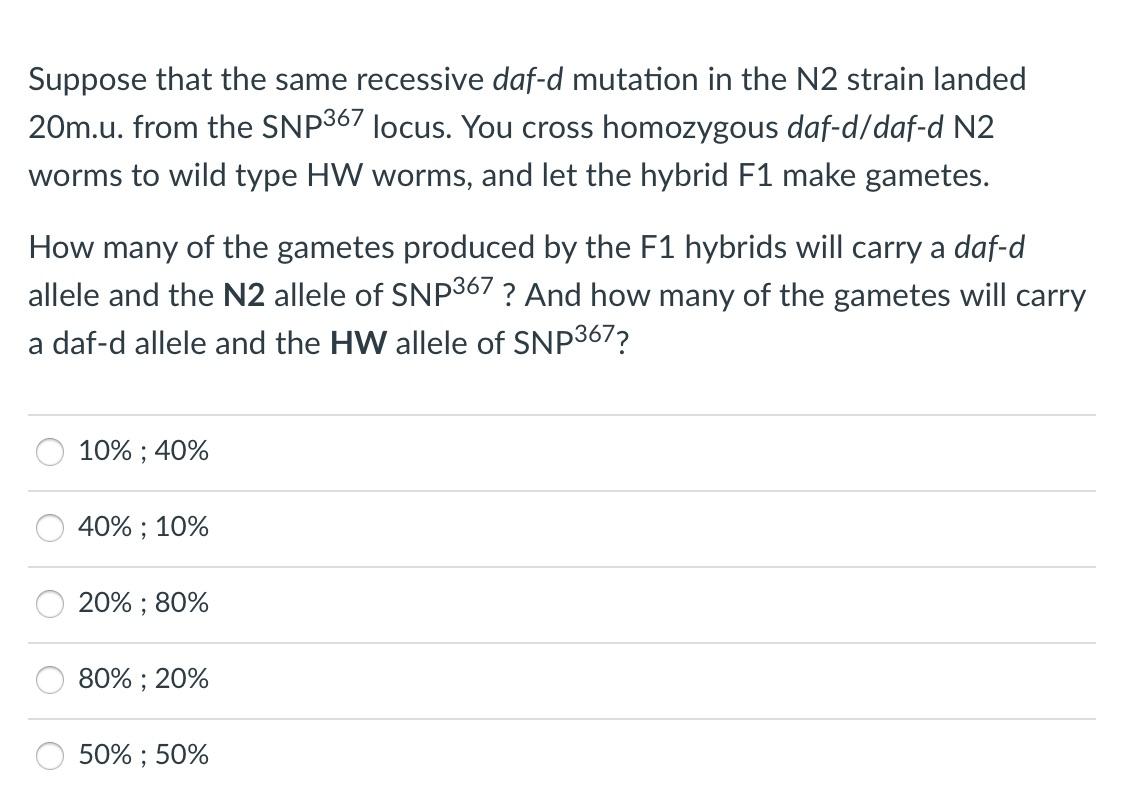The image size is (1122, 812).
Task: Click the answer label "20% ; 80%"
Action: coord(143,603)
